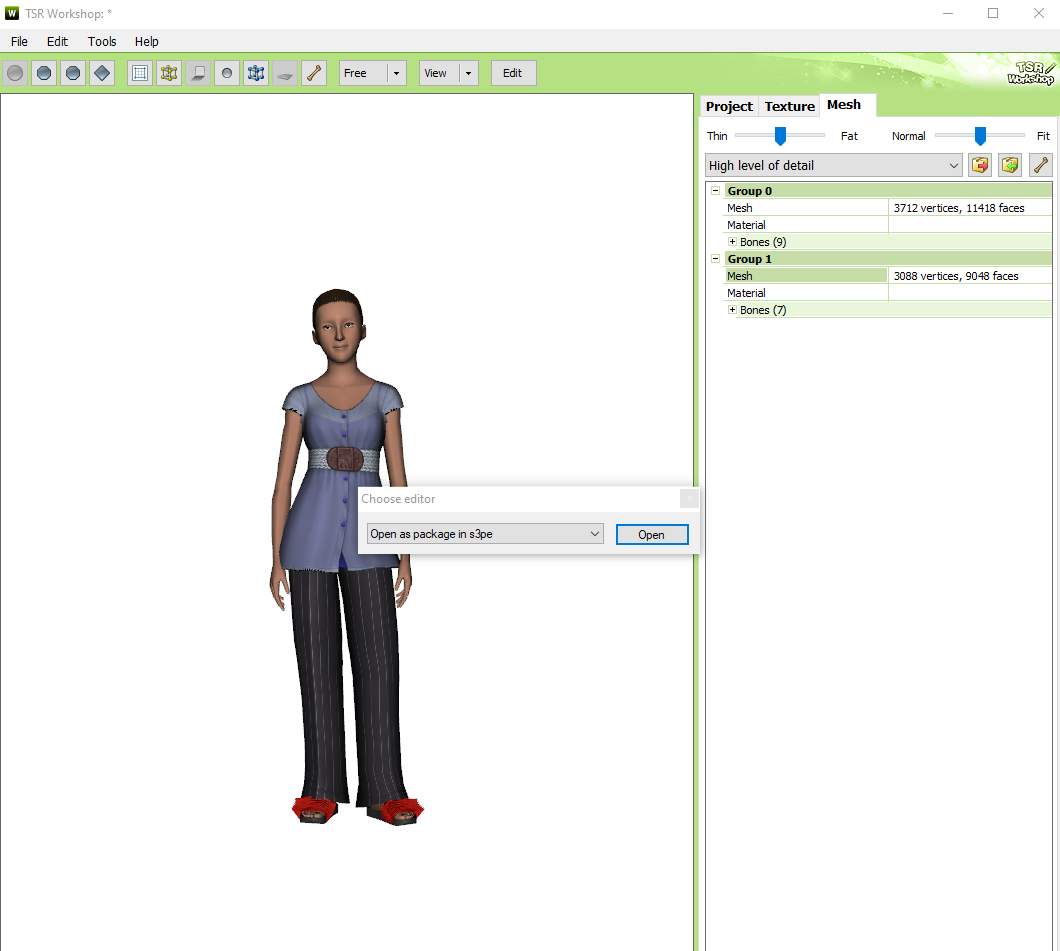Activate the second dark sphere shading toggle
The height and width of the screenshot is (951, 1060).
tap(73, 72)
